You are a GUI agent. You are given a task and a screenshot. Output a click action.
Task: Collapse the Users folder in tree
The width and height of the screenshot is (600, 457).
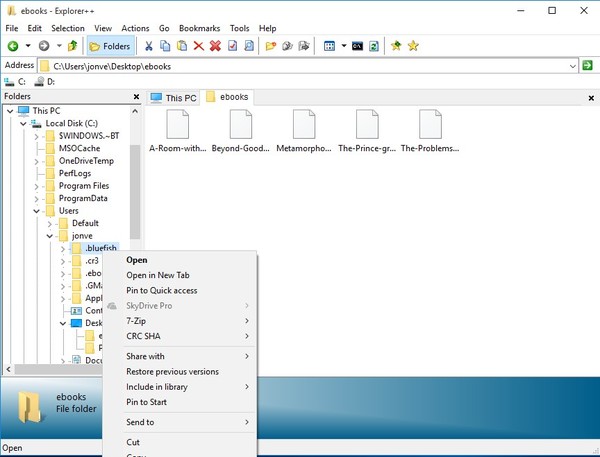coord(37,211)
